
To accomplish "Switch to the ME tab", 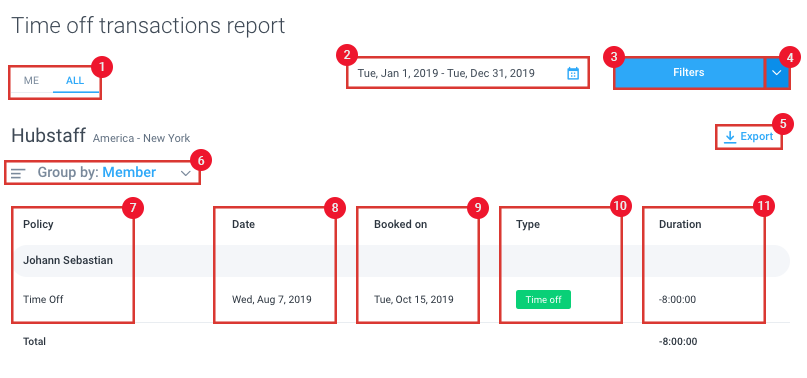I will (x=31, y=81).
